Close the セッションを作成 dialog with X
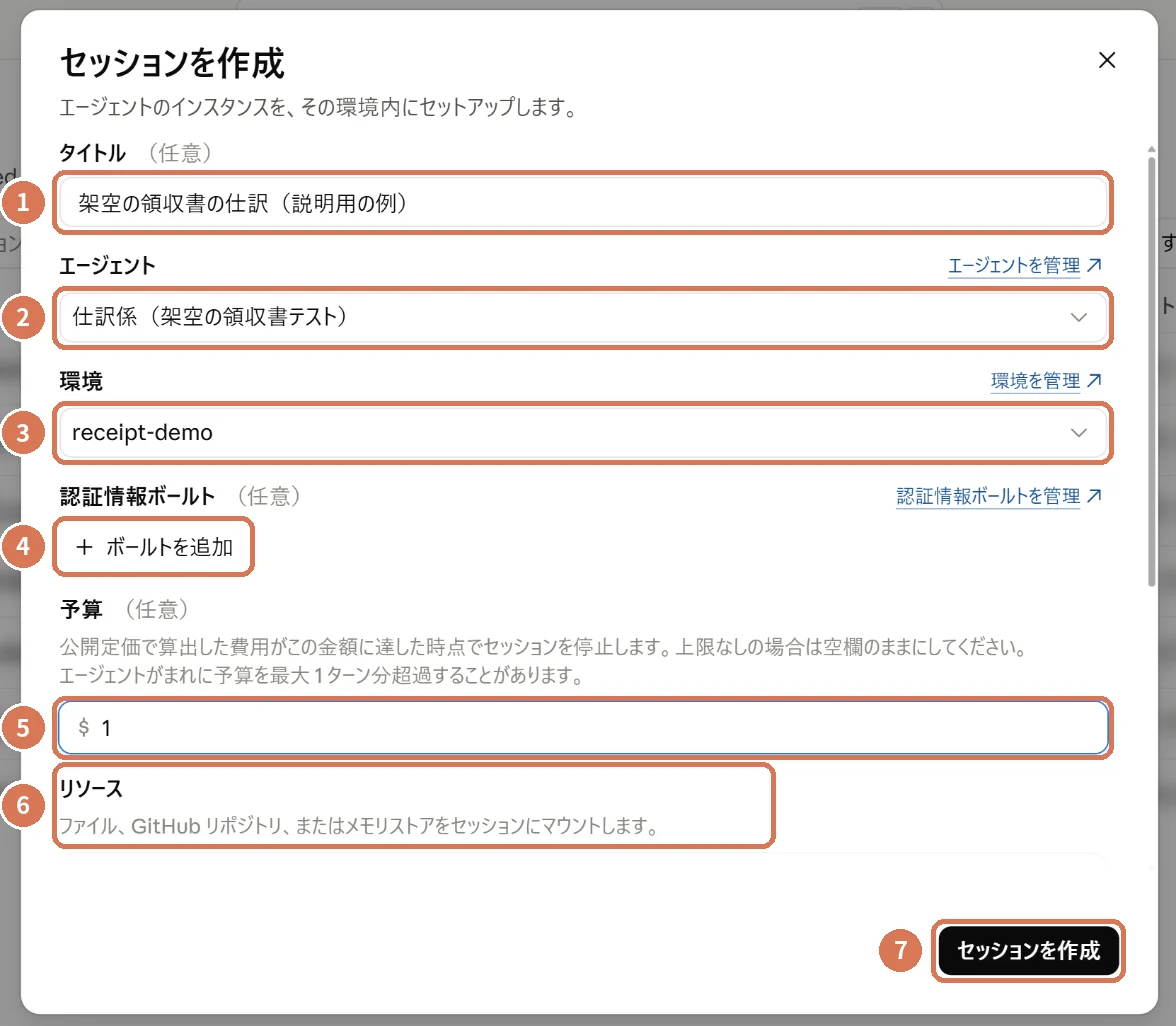Screen dimensions: 1176x1026 pos(1106,60)
